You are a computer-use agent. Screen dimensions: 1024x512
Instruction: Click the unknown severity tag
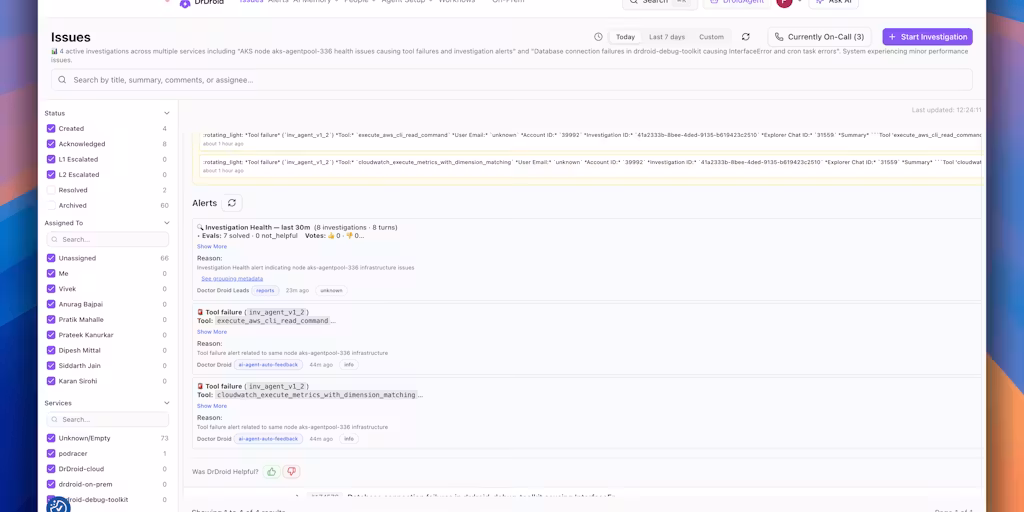[331, 290]
